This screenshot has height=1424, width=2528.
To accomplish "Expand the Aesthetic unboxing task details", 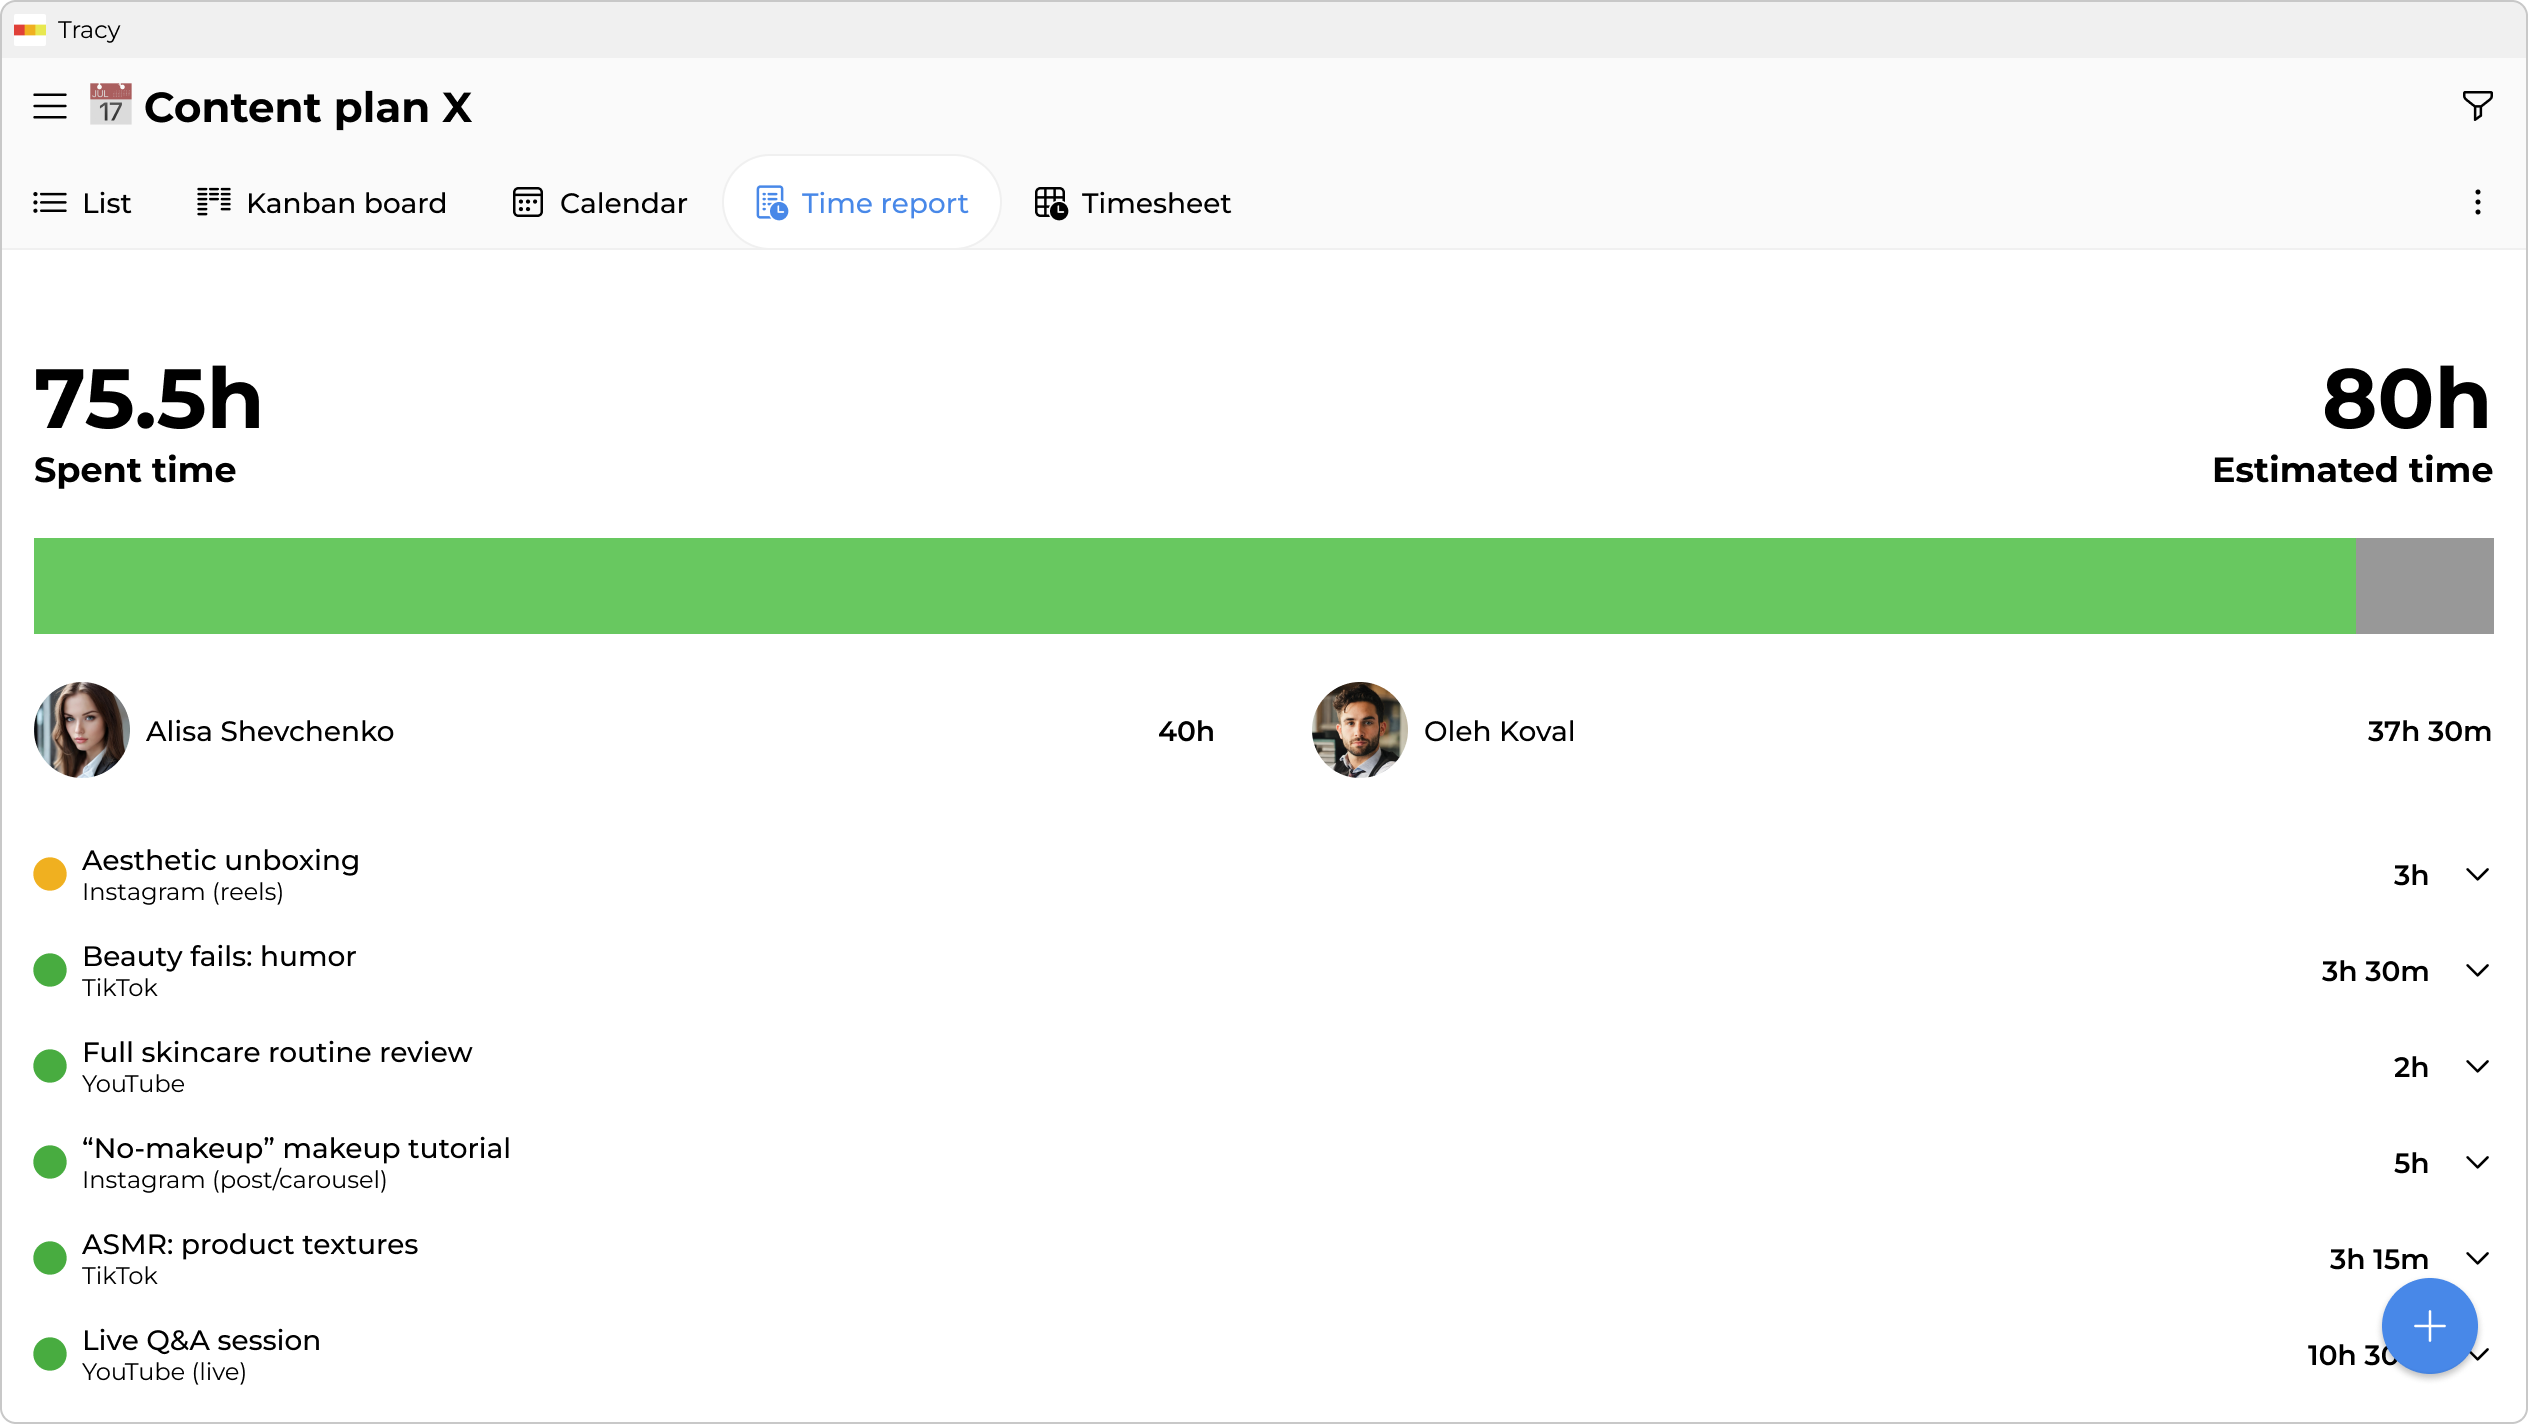I will pos(2477,874).
